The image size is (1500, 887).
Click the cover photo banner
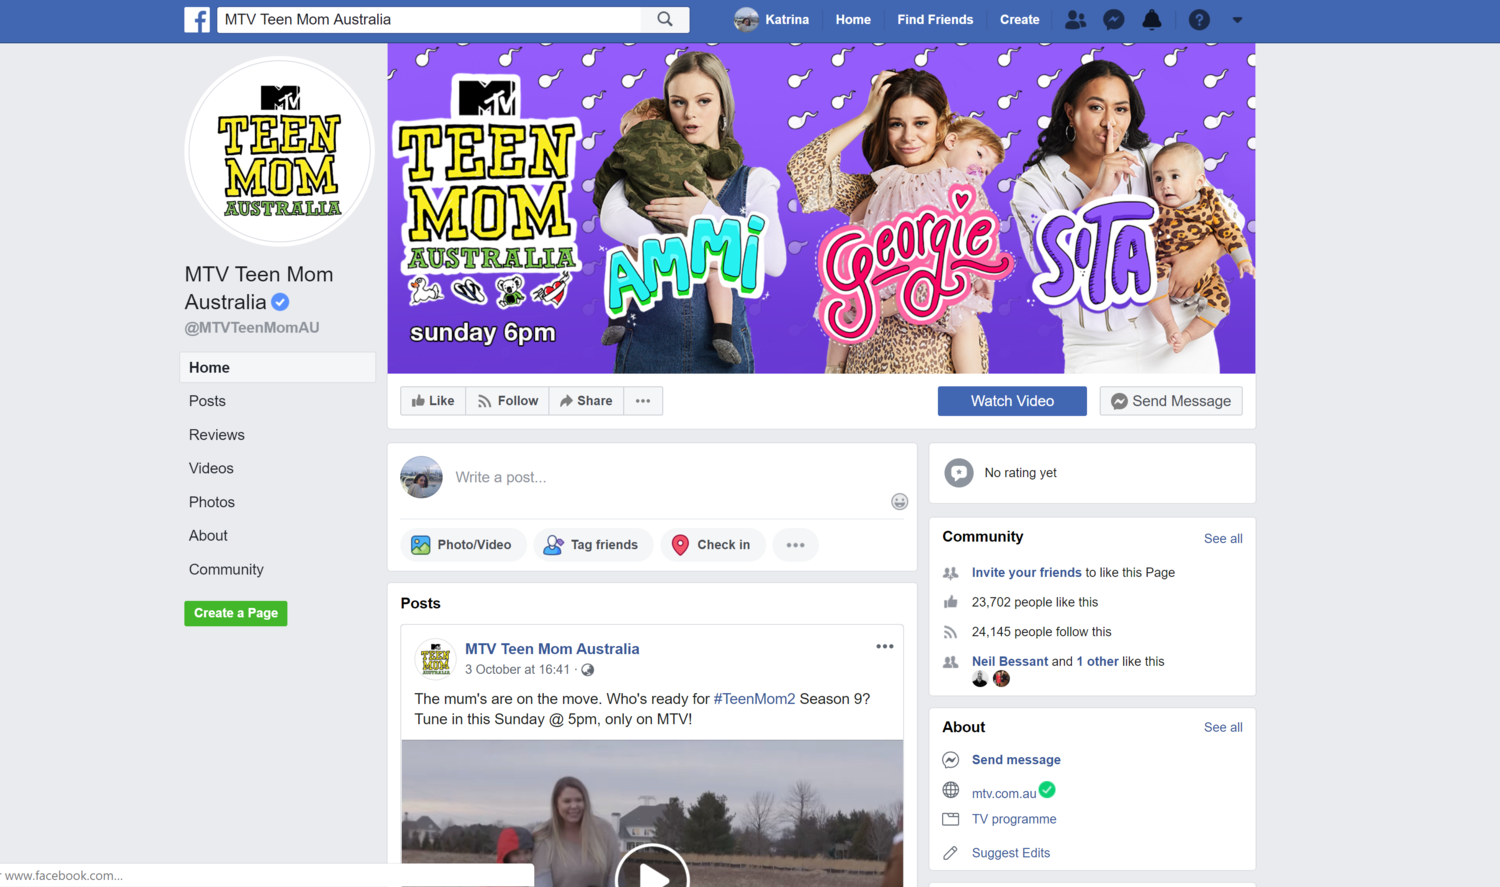pyautogui.click(x=821, y=208)
